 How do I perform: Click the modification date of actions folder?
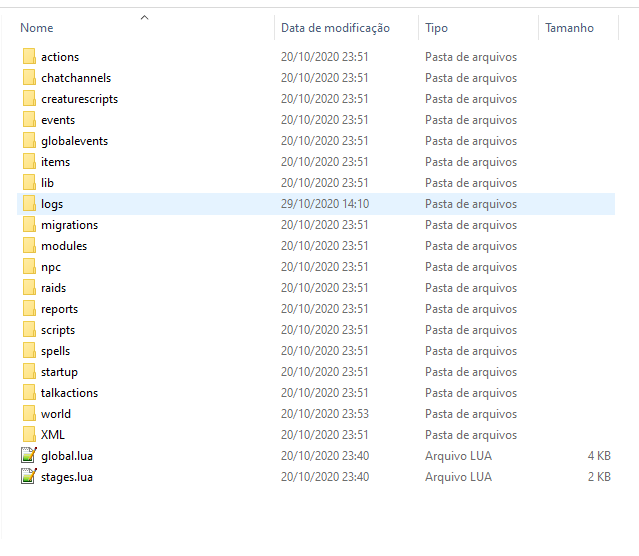point(324,57)
